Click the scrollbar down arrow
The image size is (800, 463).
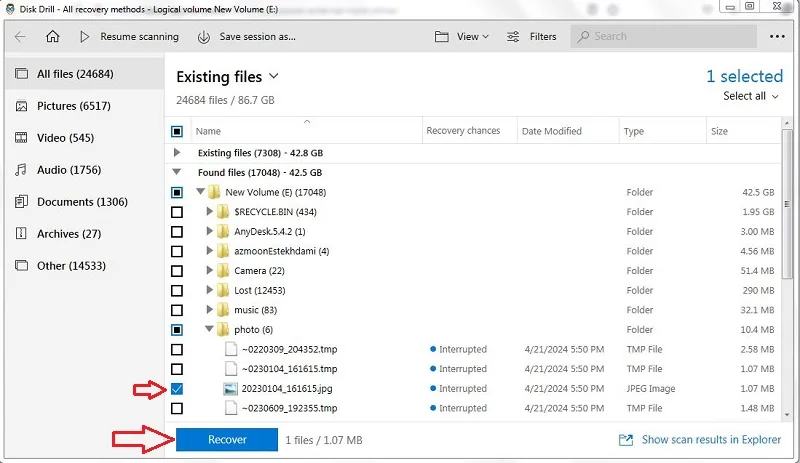(x=787, y=415)
